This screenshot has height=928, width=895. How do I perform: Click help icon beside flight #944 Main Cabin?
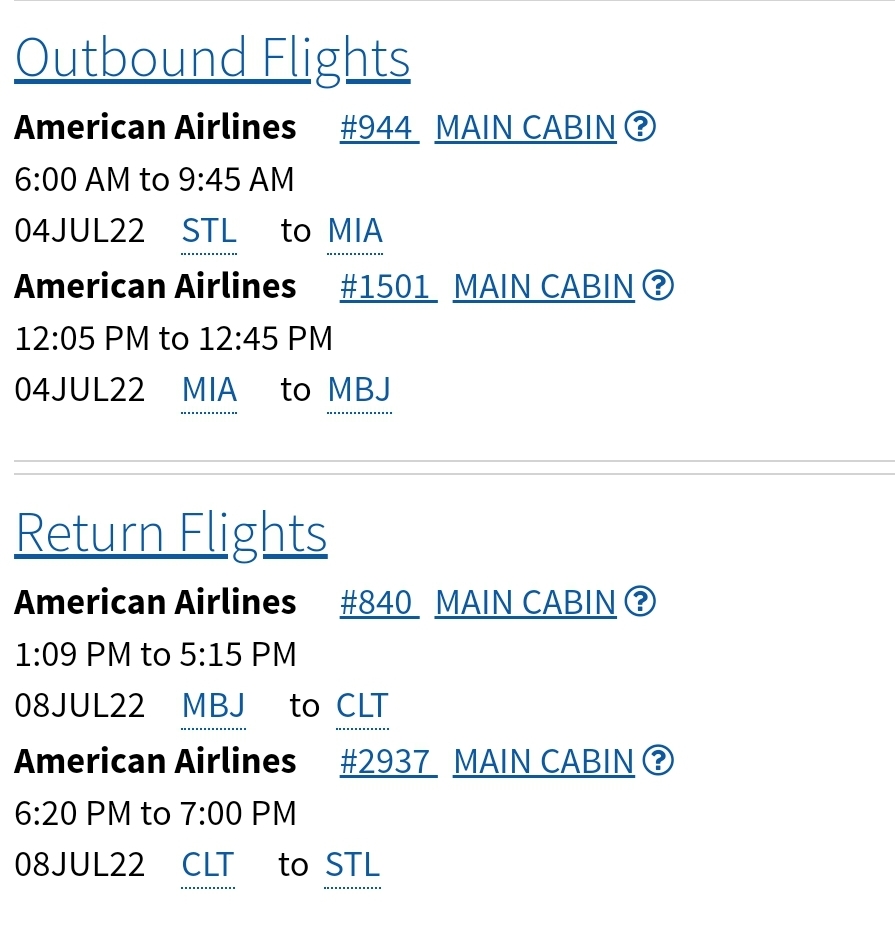640,127
